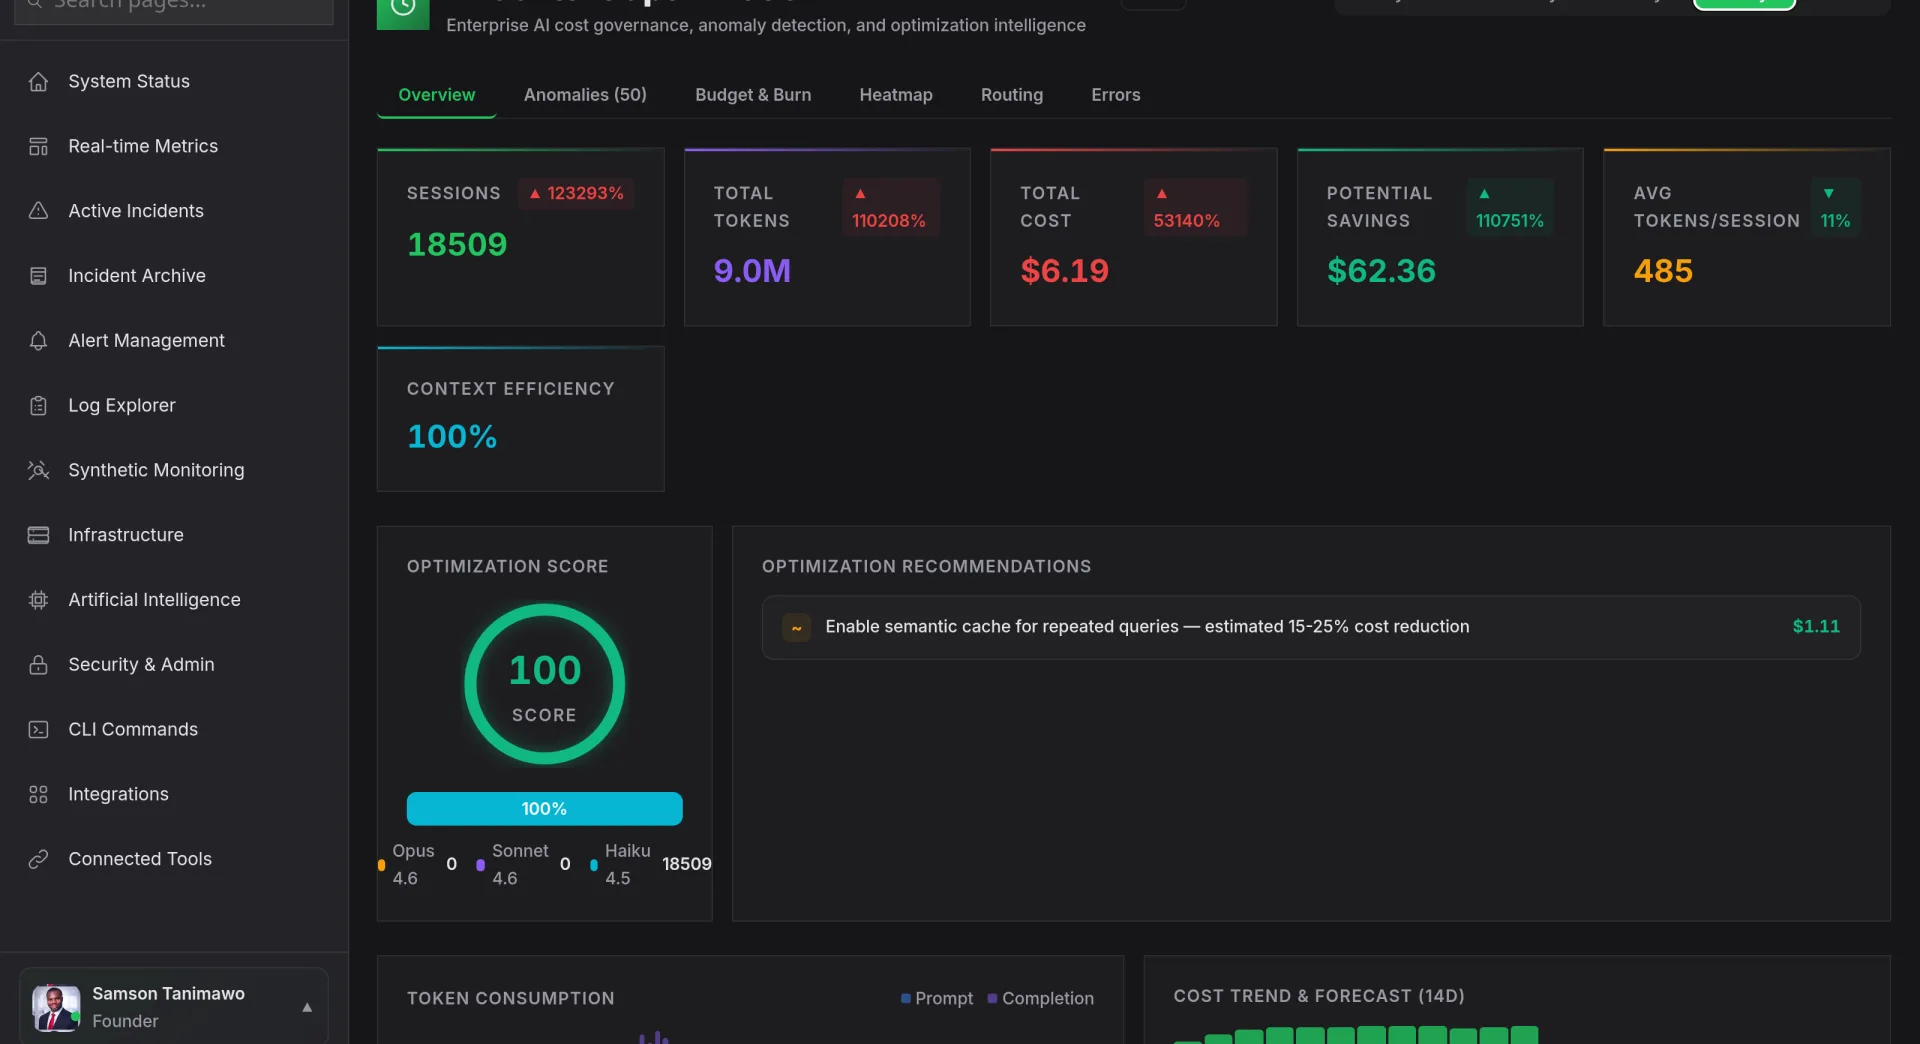Click Samson Tanimawo's avatar picture
1920x1044 pixels.
(55, 1008)
